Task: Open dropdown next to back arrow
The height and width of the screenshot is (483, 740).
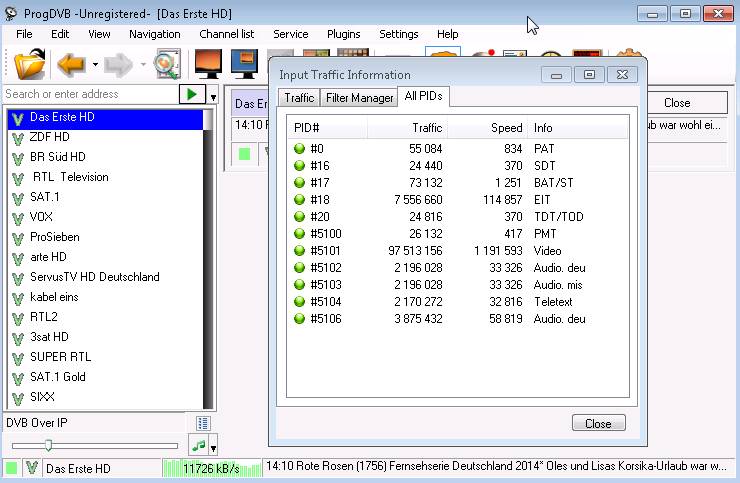Action: pos(95,65)
